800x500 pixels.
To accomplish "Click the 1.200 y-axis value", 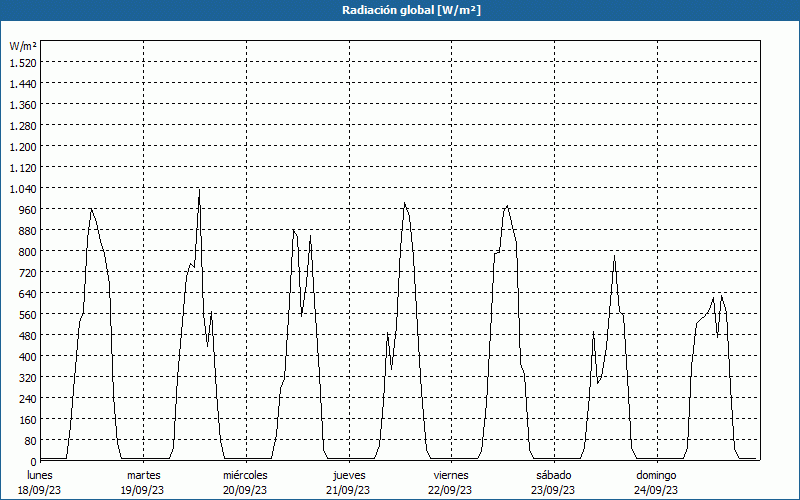I will 23,146.
